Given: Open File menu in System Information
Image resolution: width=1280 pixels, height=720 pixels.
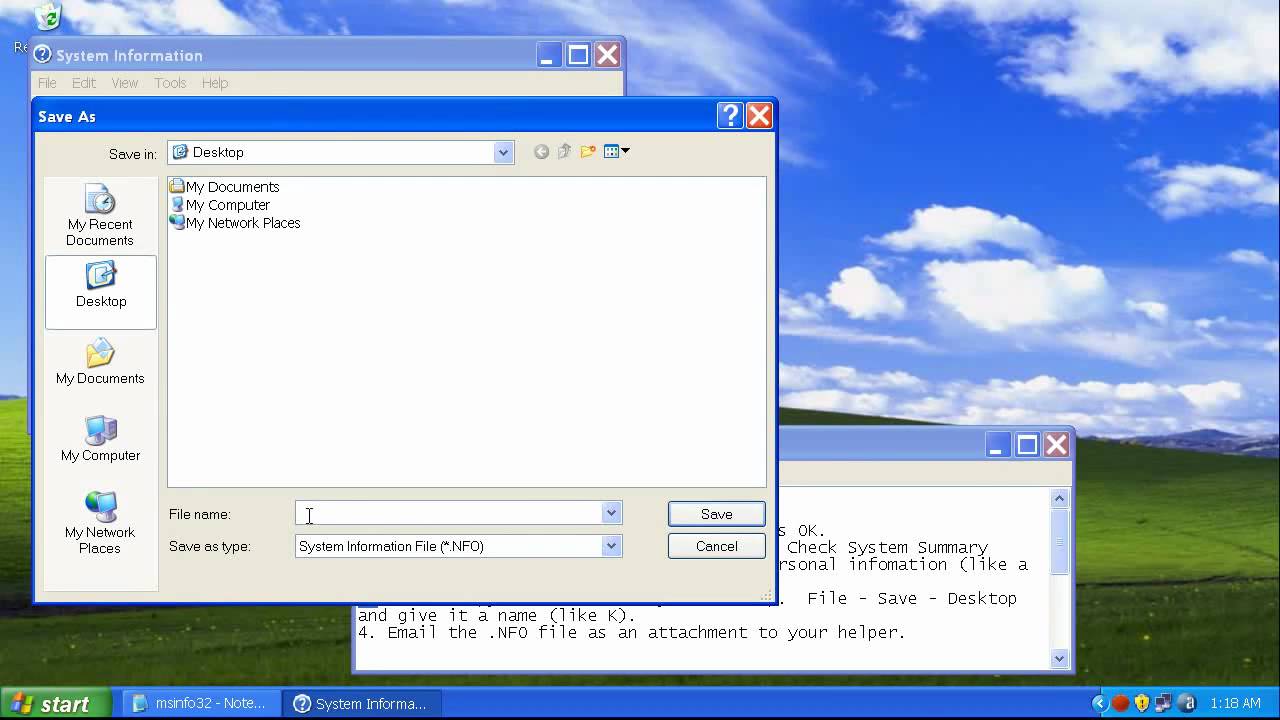Looking at the screenshot, I should point(47,83).
